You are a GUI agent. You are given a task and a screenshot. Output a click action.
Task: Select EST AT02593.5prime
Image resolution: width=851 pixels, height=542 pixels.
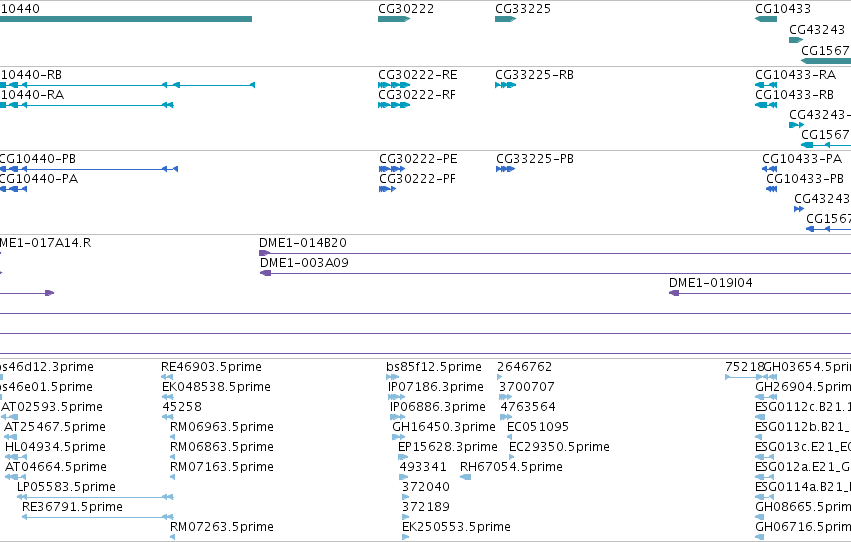point(52,407)
